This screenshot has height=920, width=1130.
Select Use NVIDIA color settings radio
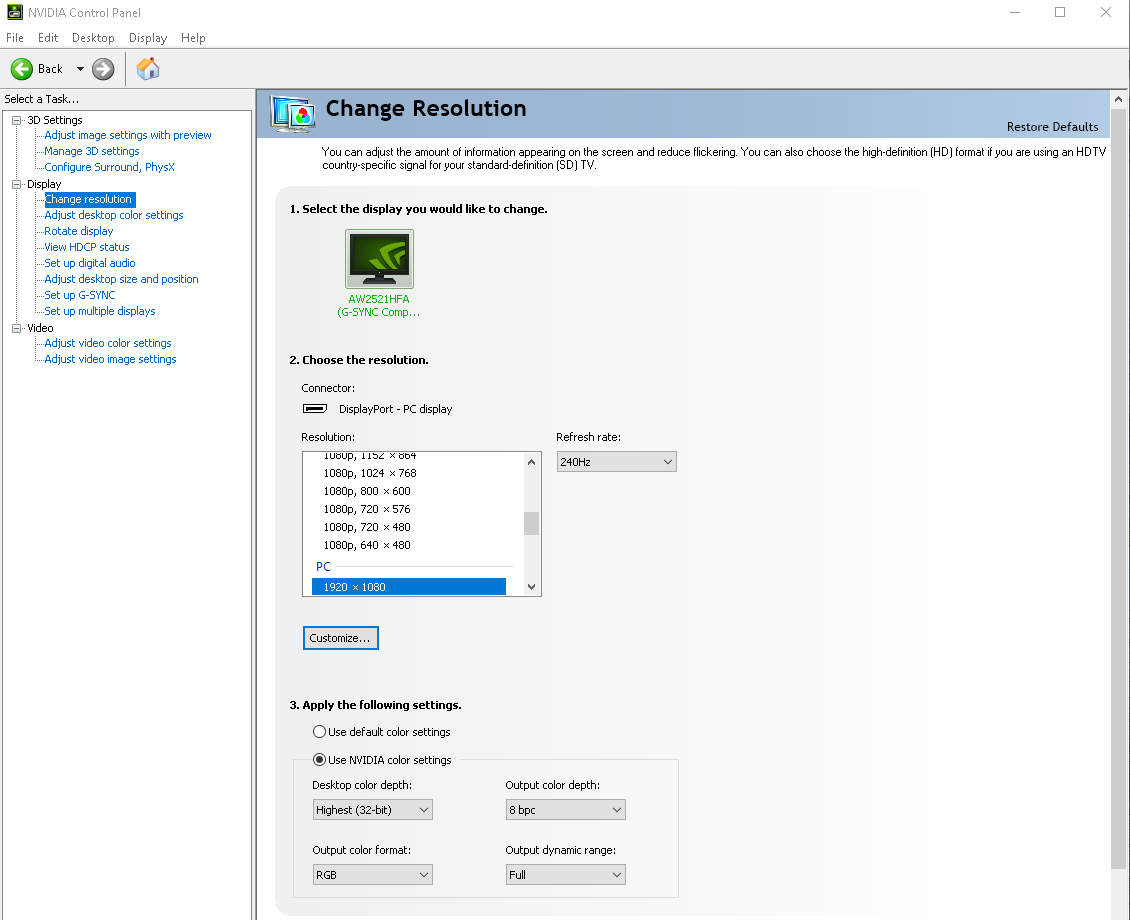click(319, 760)
